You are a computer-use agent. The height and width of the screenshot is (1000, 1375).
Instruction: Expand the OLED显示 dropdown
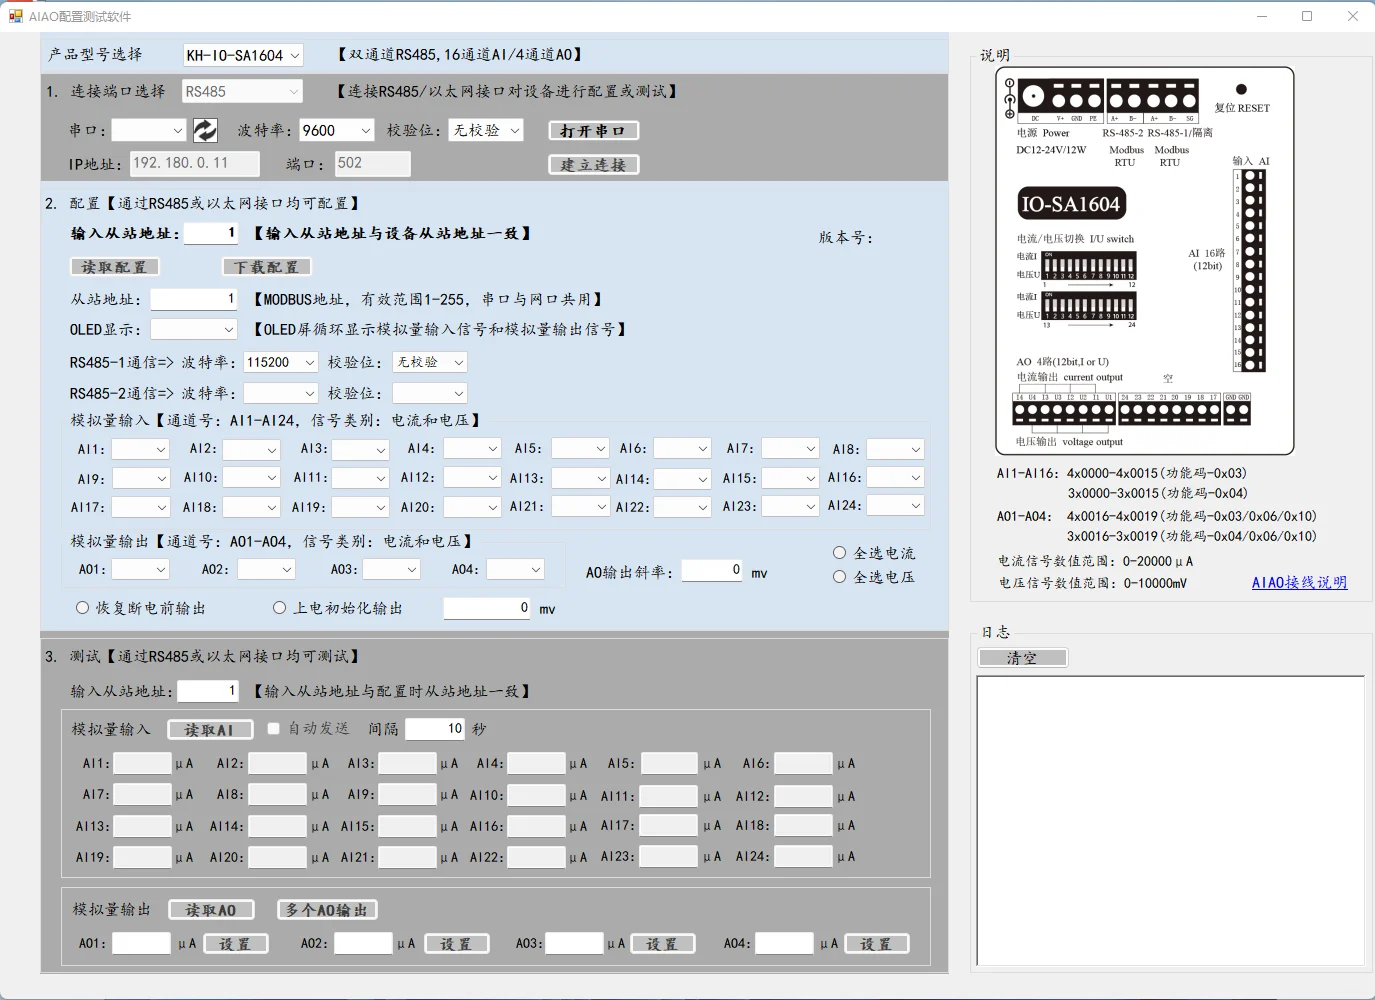click(193, 329)
